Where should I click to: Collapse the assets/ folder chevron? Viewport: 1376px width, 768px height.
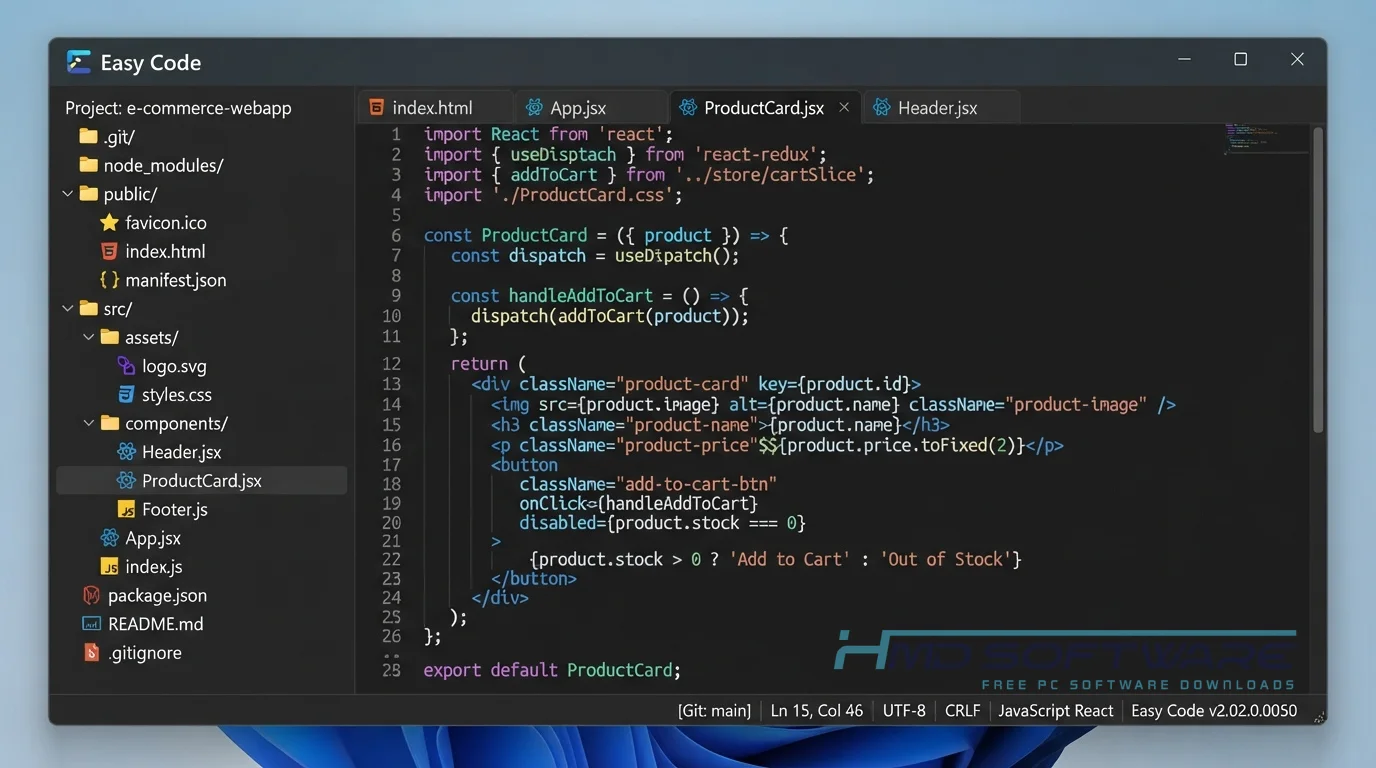click(89, 338)
